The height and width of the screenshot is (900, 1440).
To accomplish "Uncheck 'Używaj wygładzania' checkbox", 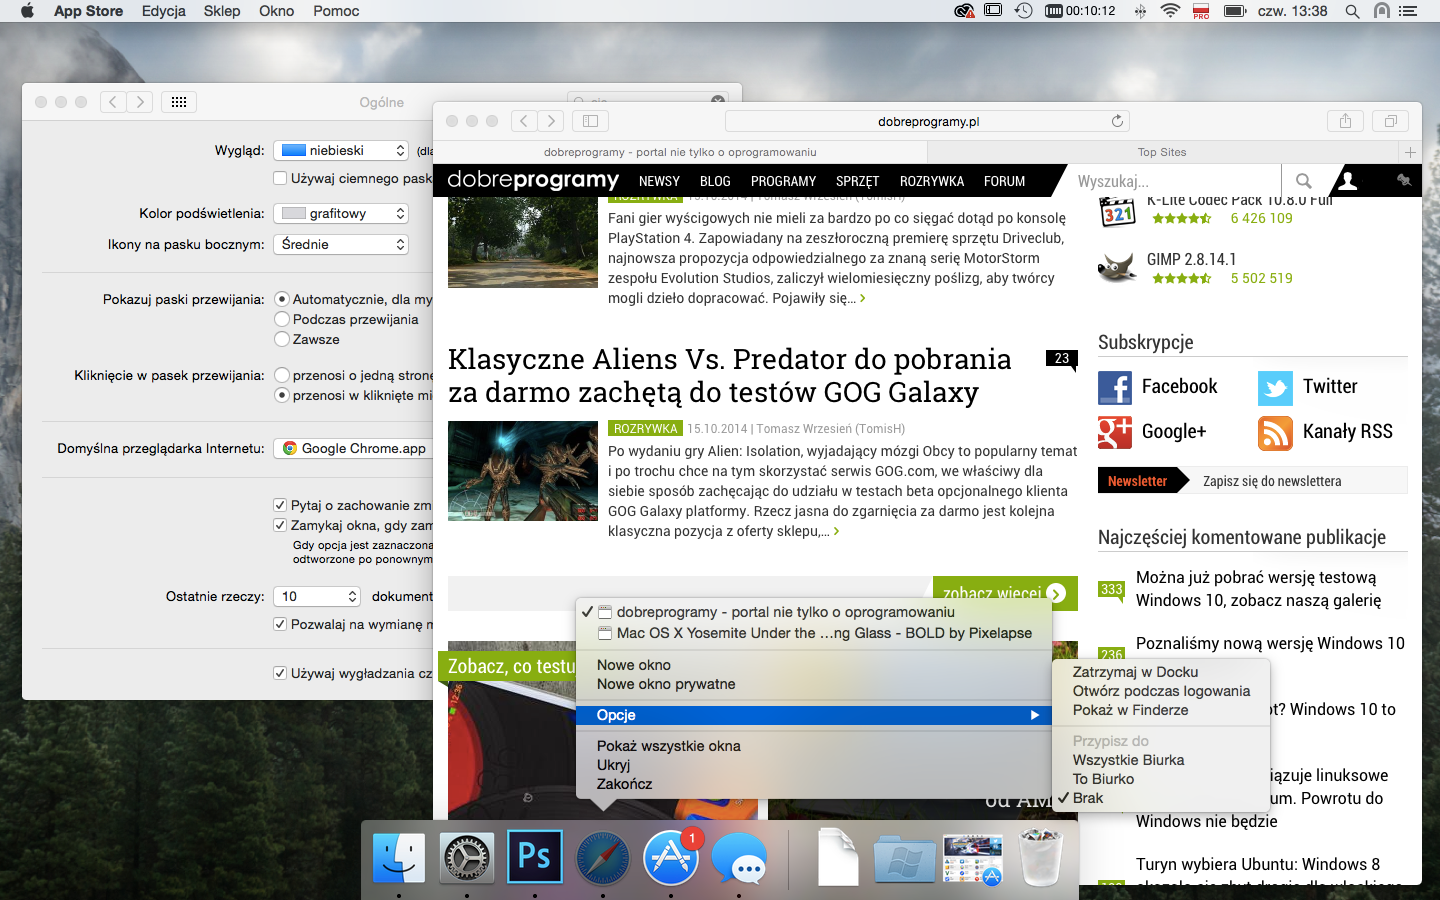I will coord(280,673).
